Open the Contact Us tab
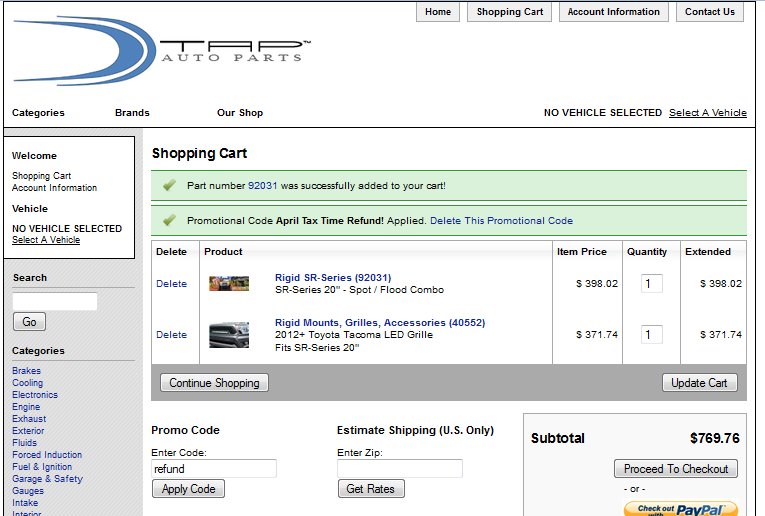The image size is (765, 516). click(x=709, y=12)
